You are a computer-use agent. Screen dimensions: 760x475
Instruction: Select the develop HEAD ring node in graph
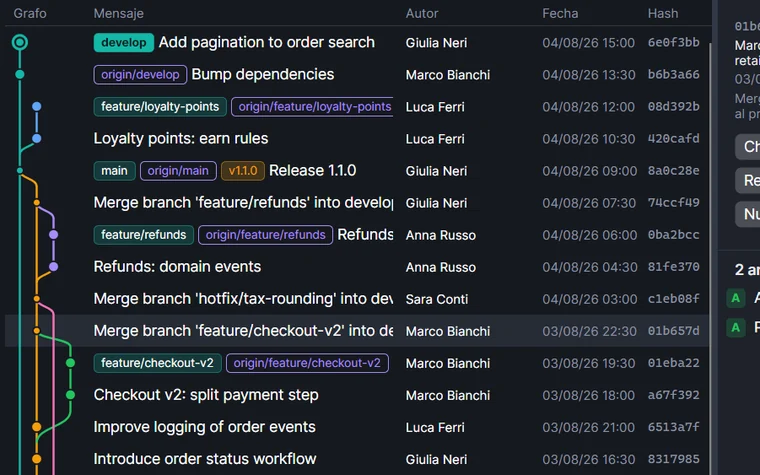(x=20, y=43)
